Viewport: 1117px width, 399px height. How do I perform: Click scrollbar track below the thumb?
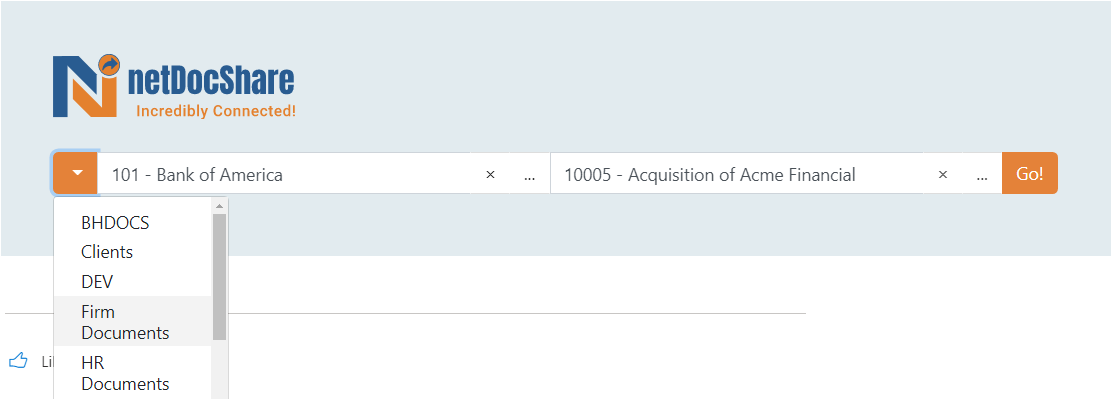pyautogui.click(x=219, y=369)
